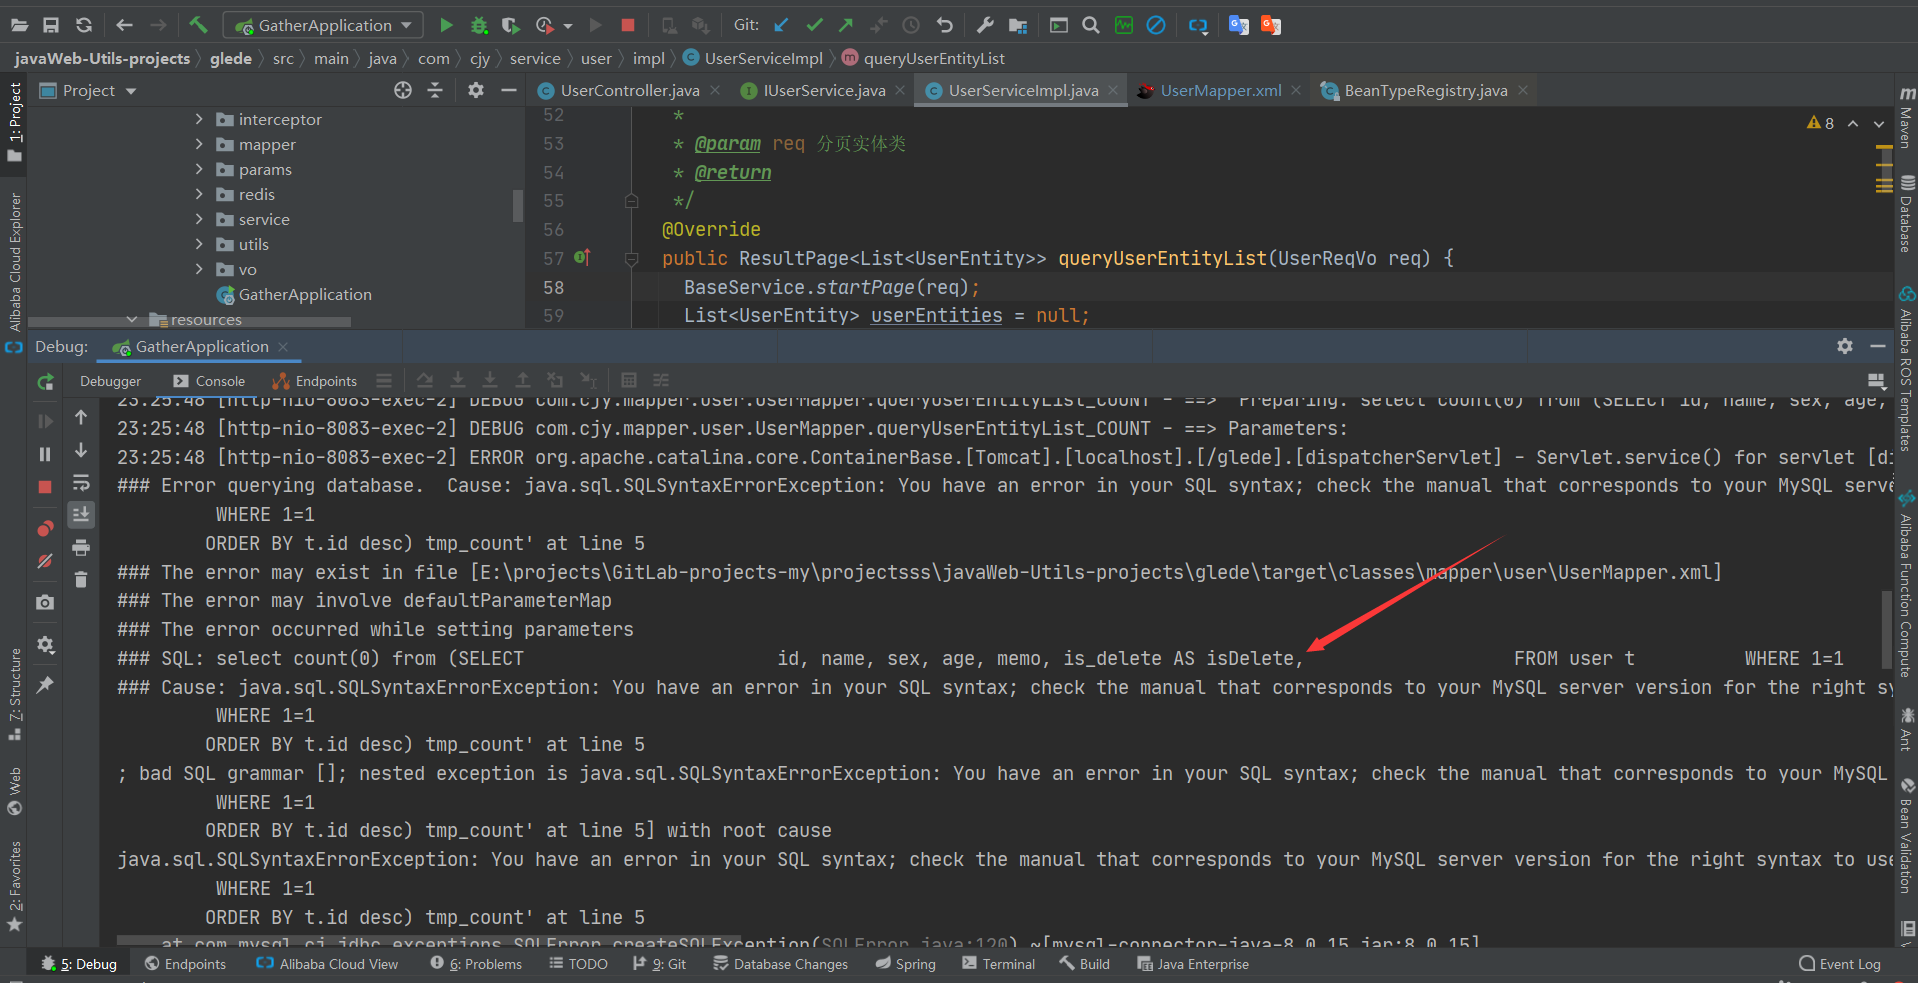Close the UserServiceImpl.java tab
The height and width of the screenshot is (983, 1918).
click(1113, 90)
